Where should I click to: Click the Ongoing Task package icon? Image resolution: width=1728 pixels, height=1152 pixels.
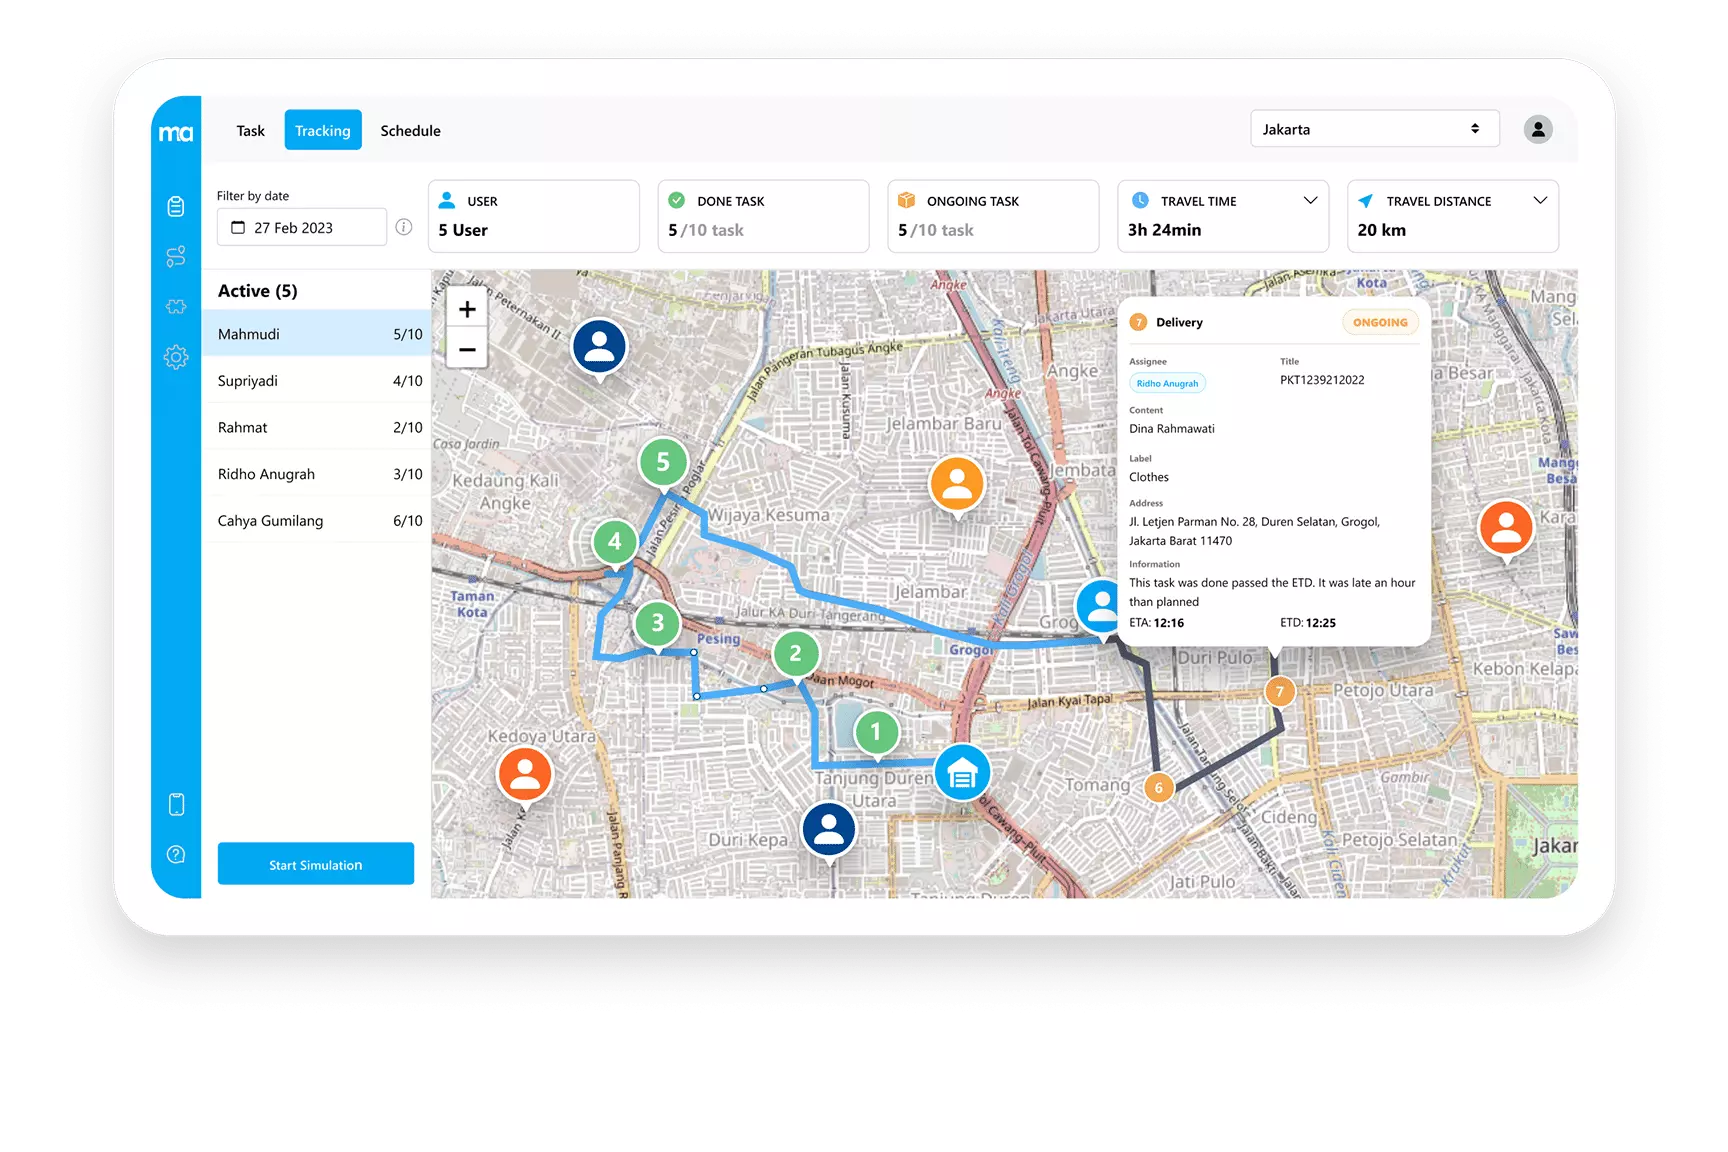(x=905, y=200)
